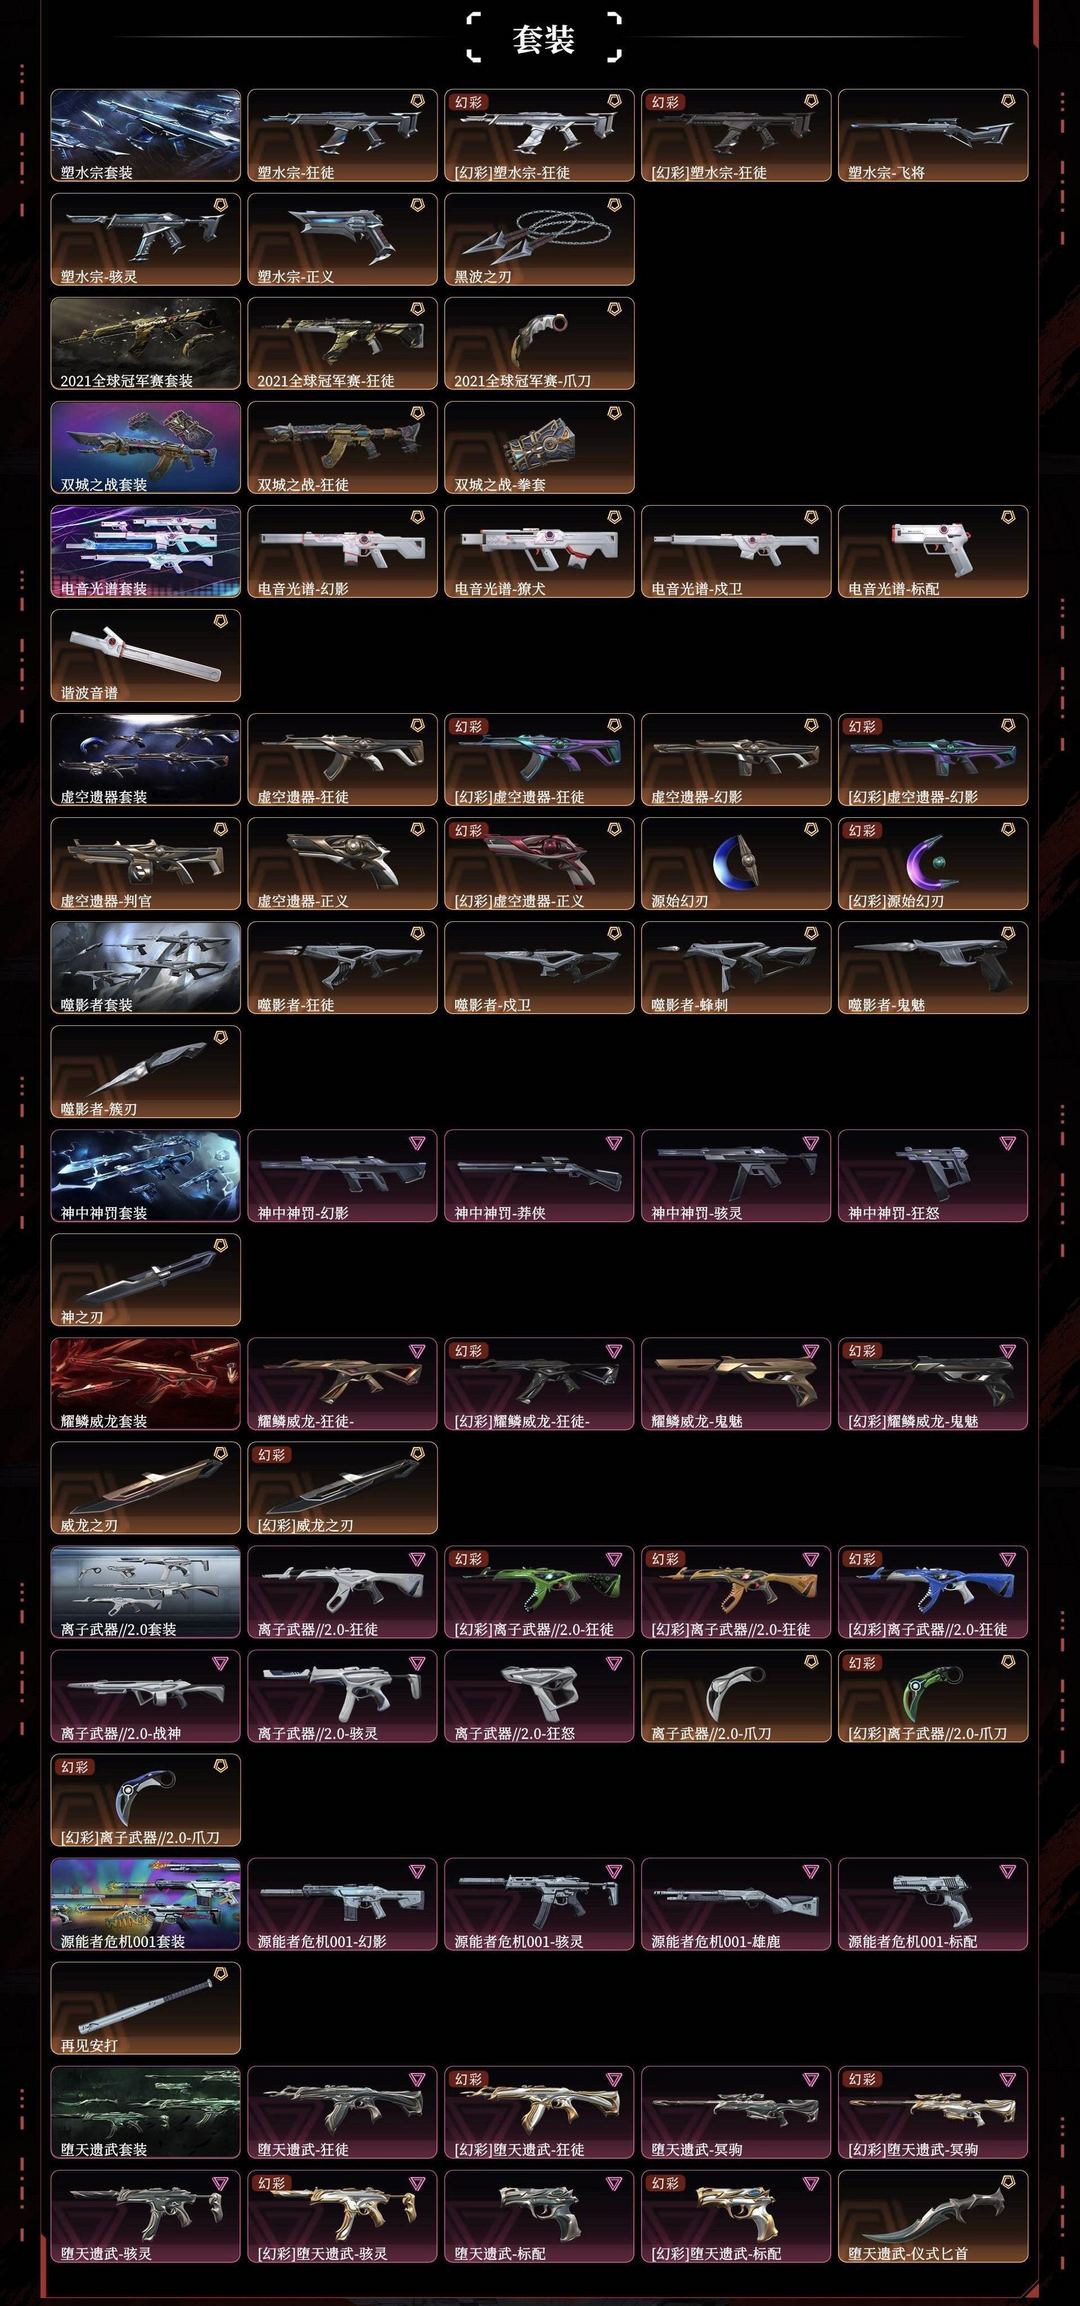
Task: Pick the 电音光谱-标配 white pistol icon
Action: point(933,551)
